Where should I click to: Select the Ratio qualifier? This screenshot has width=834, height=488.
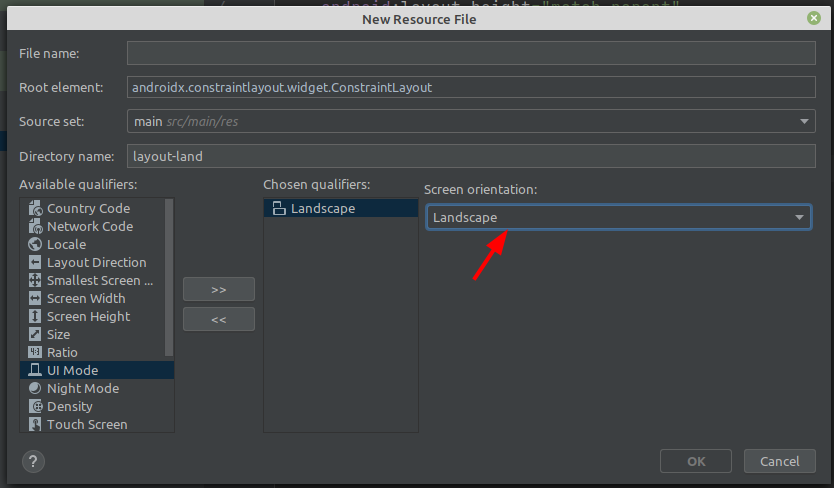[x=62, y=353]
